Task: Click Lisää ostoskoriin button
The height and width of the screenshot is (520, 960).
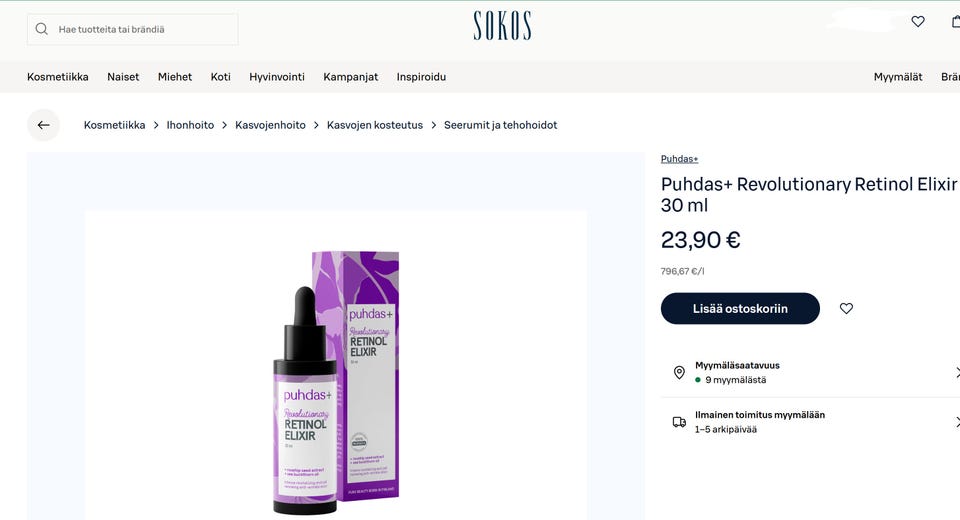Action: (x=740, y=309)
